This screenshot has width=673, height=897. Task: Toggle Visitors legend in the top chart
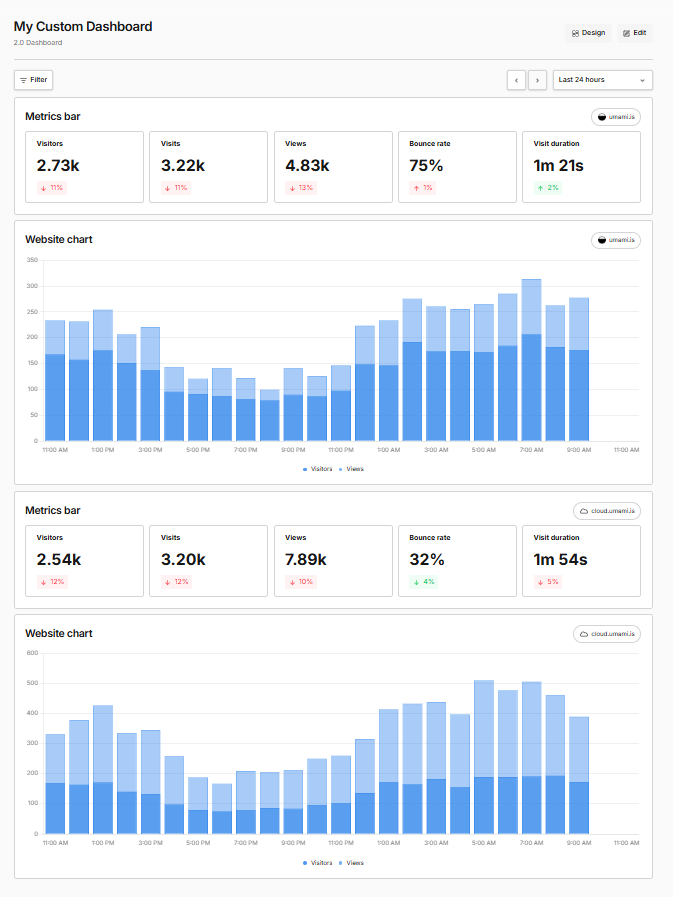[x=320, y=469]
